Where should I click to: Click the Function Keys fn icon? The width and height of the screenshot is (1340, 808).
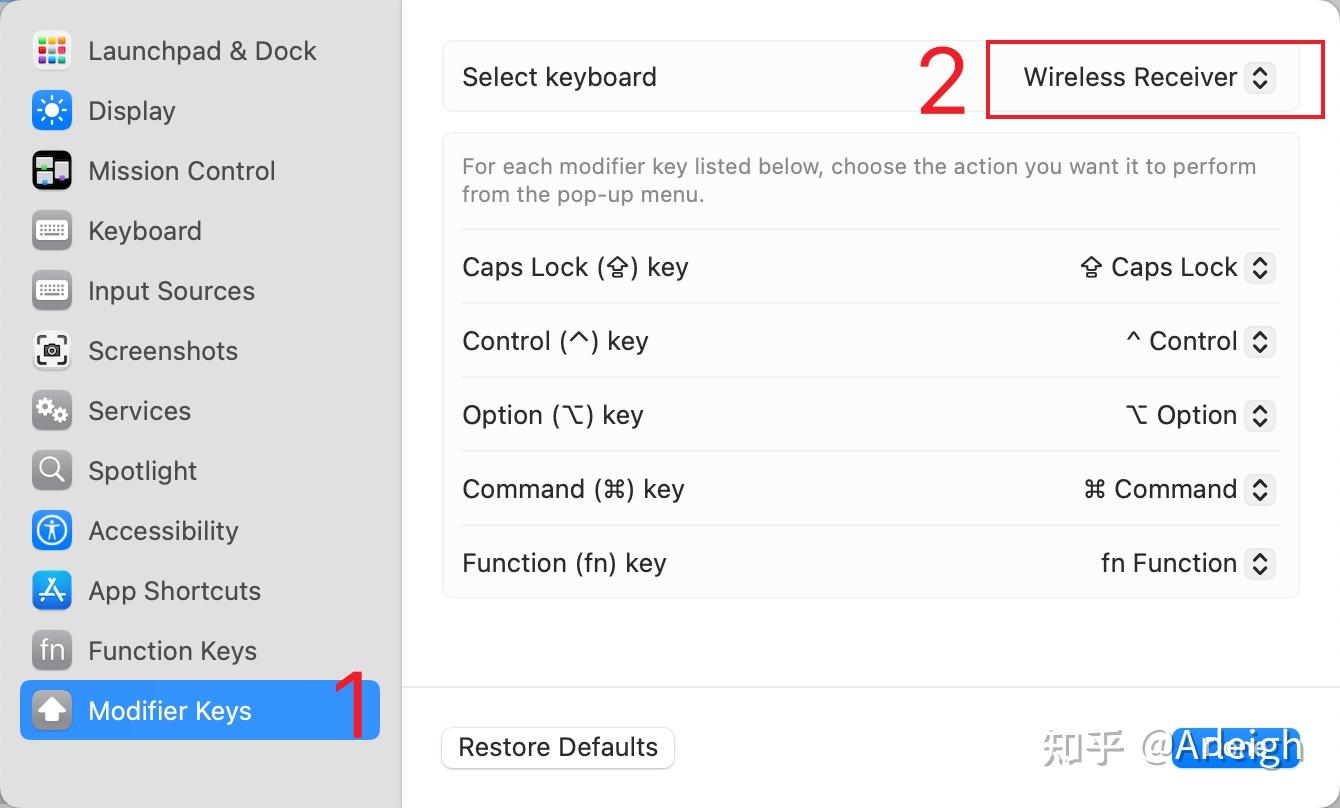point(51,651)
